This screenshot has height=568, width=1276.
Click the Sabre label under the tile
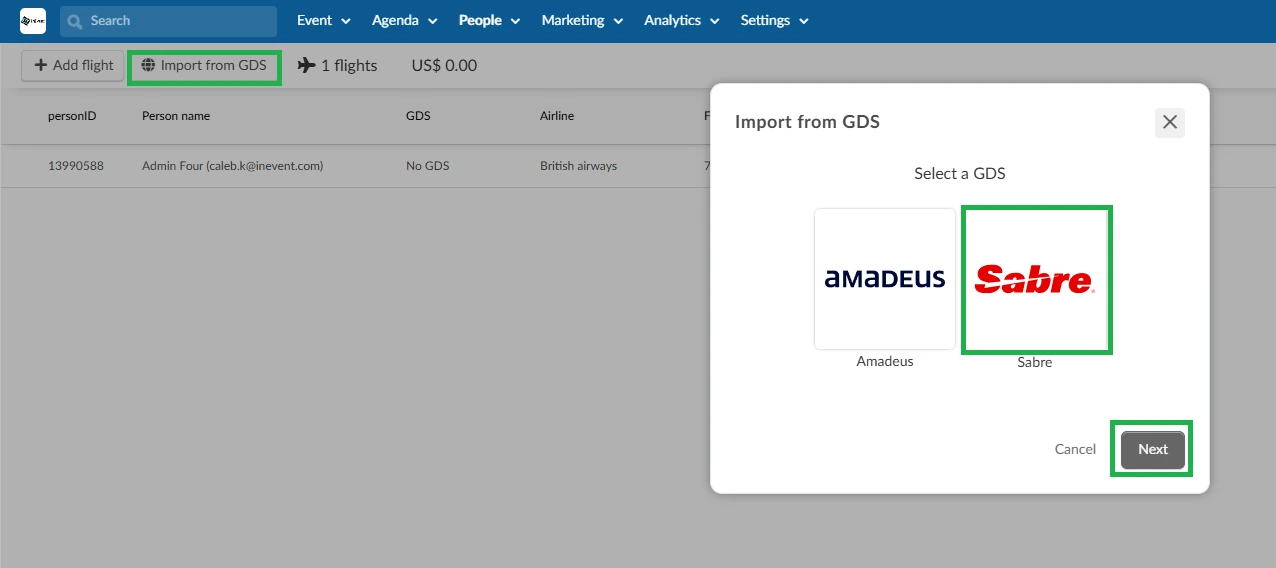1035,363
